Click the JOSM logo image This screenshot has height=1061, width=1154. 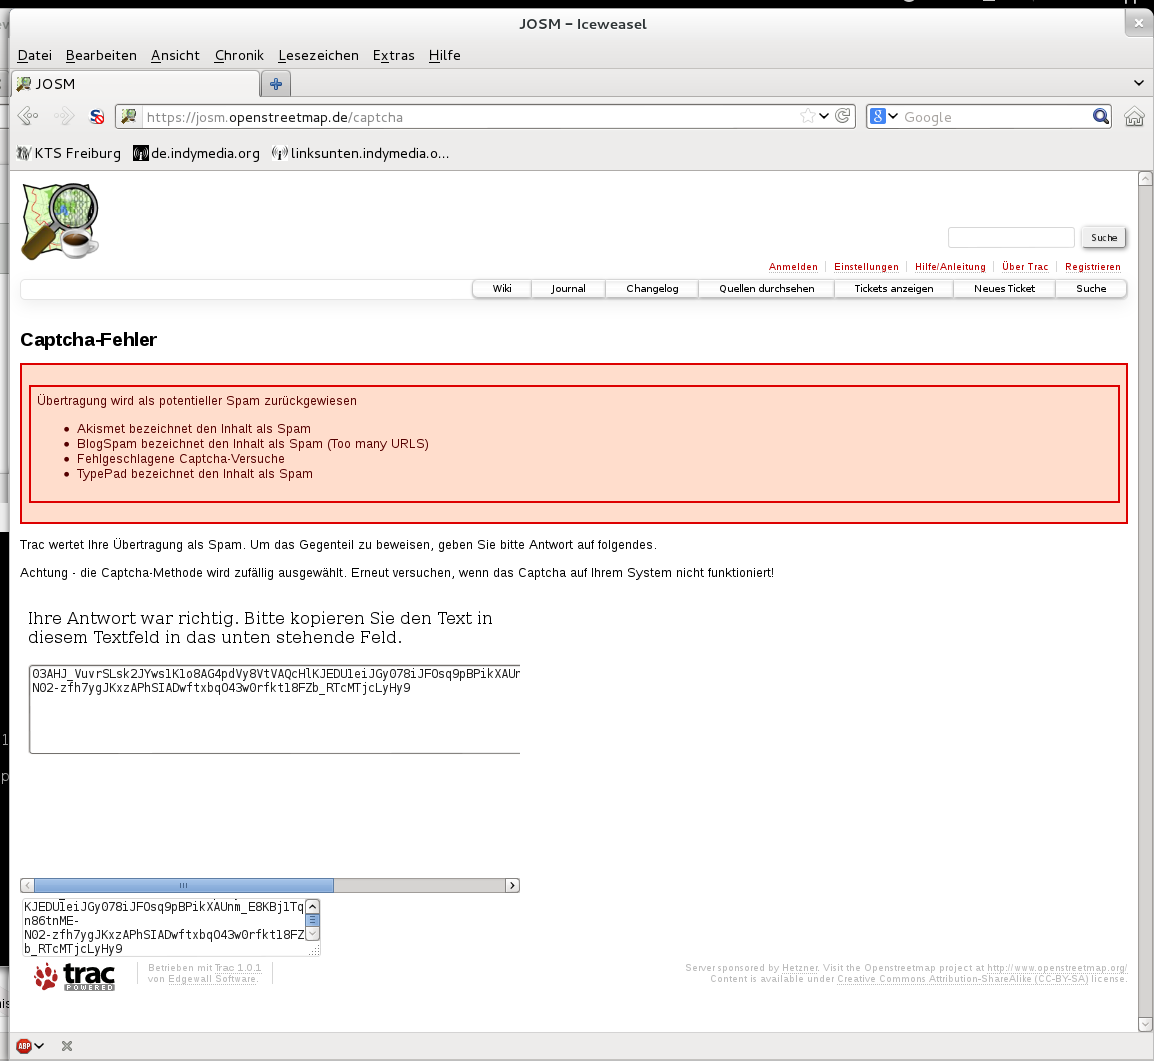(x=61, y=221)
